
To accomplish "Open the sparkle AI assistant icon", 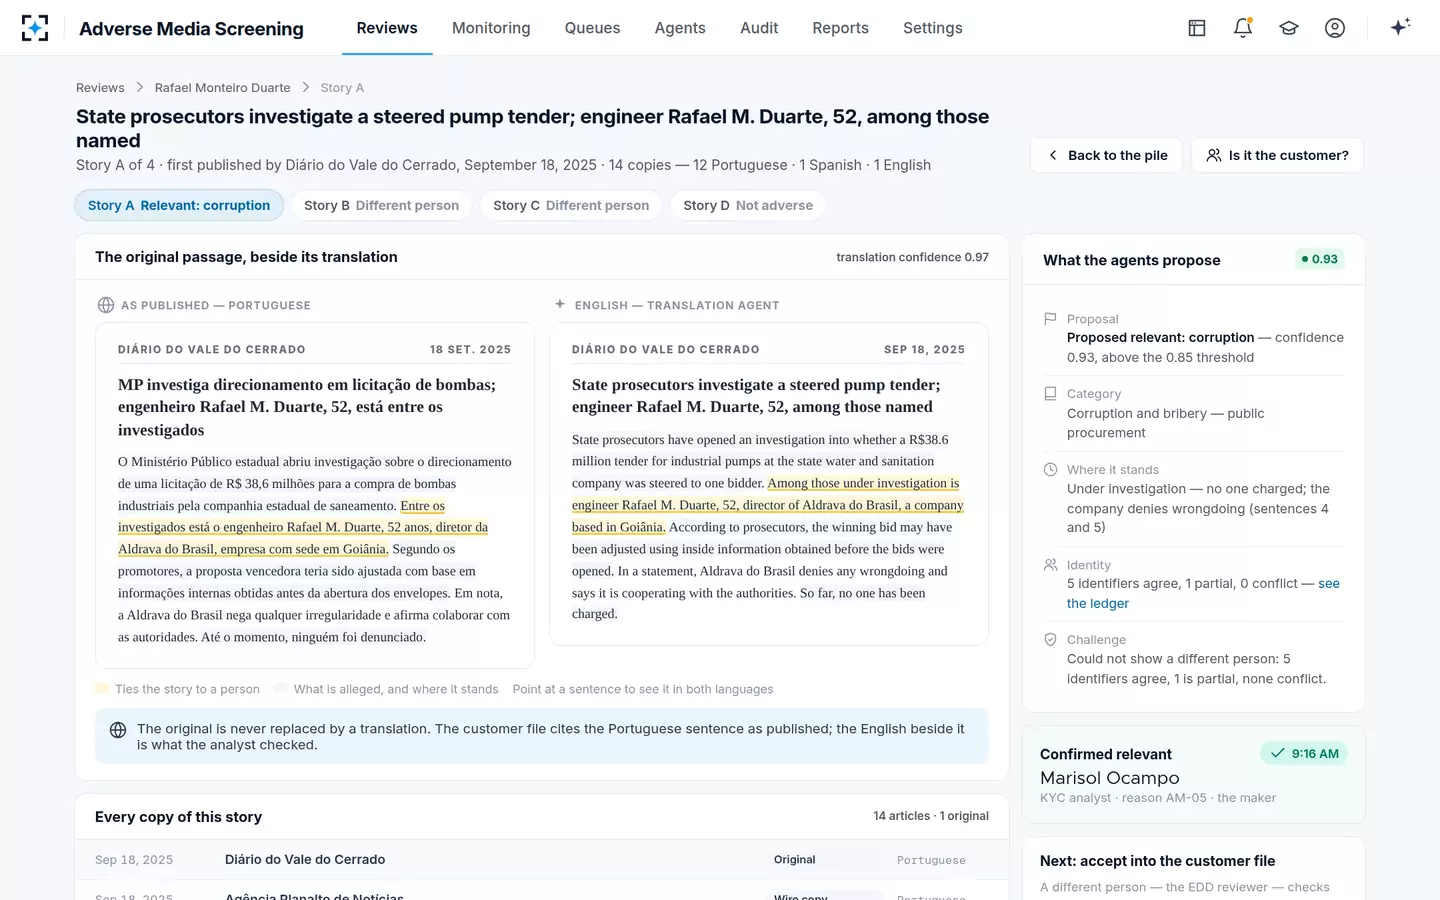I will [1400, 27].
